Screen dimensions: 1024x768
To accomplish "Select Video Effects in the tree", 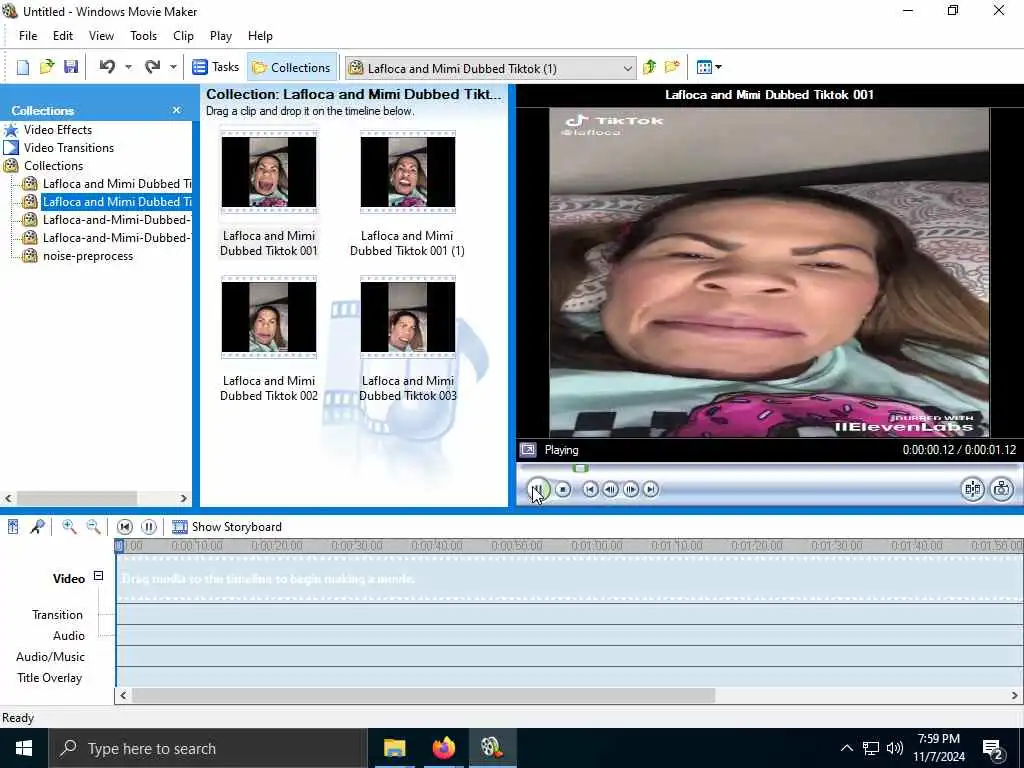I will [58, 130].
